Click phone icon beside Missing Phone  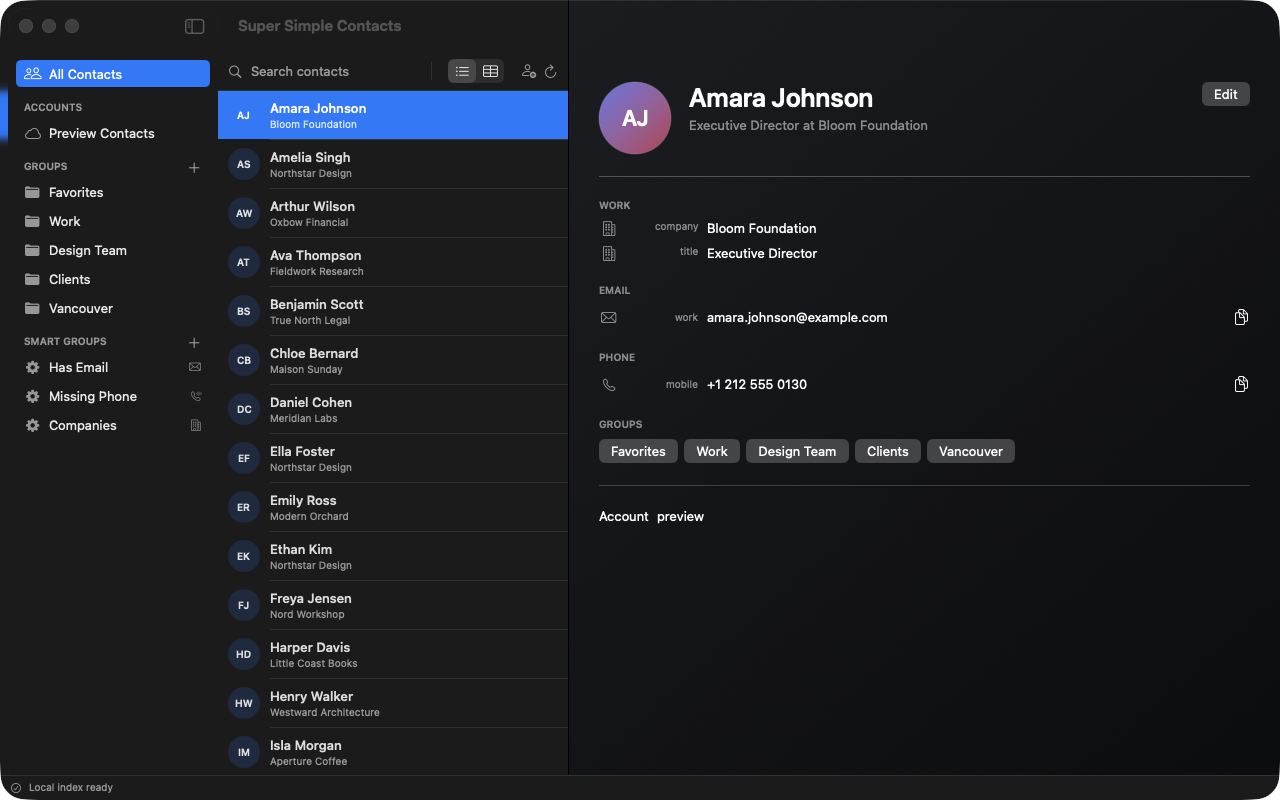point(195,396)
